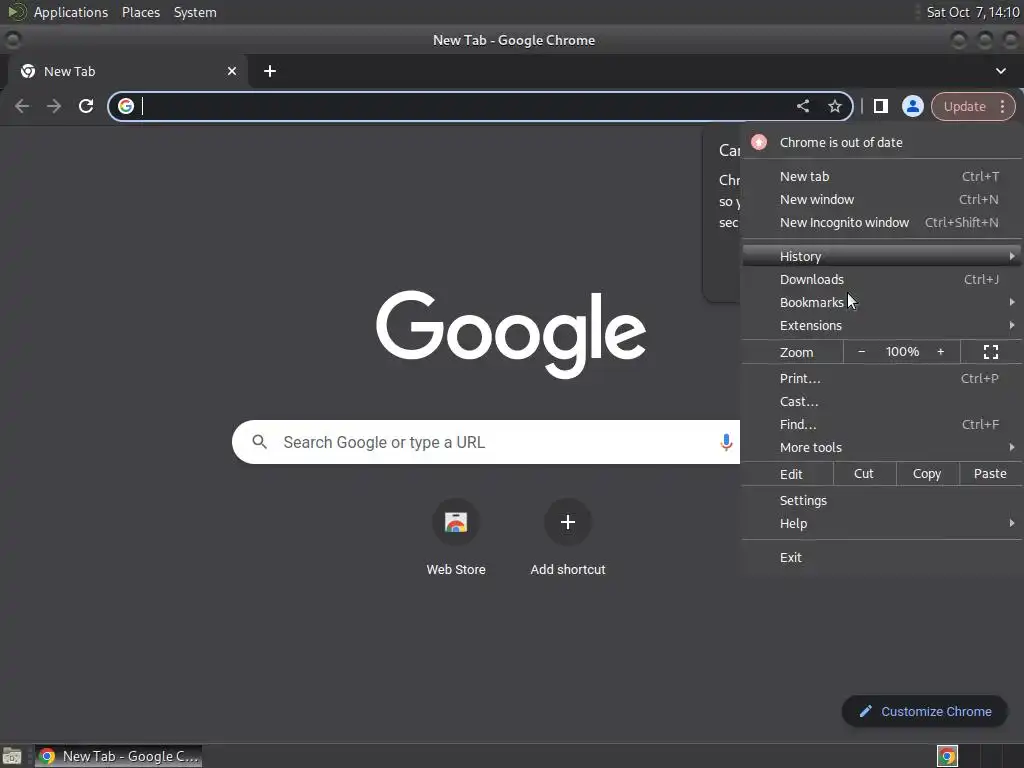The width and height of the screenshot is (1024, 768).
Task: Open the Applications menu
Action: pyautogui.click(x=71, y=12)
